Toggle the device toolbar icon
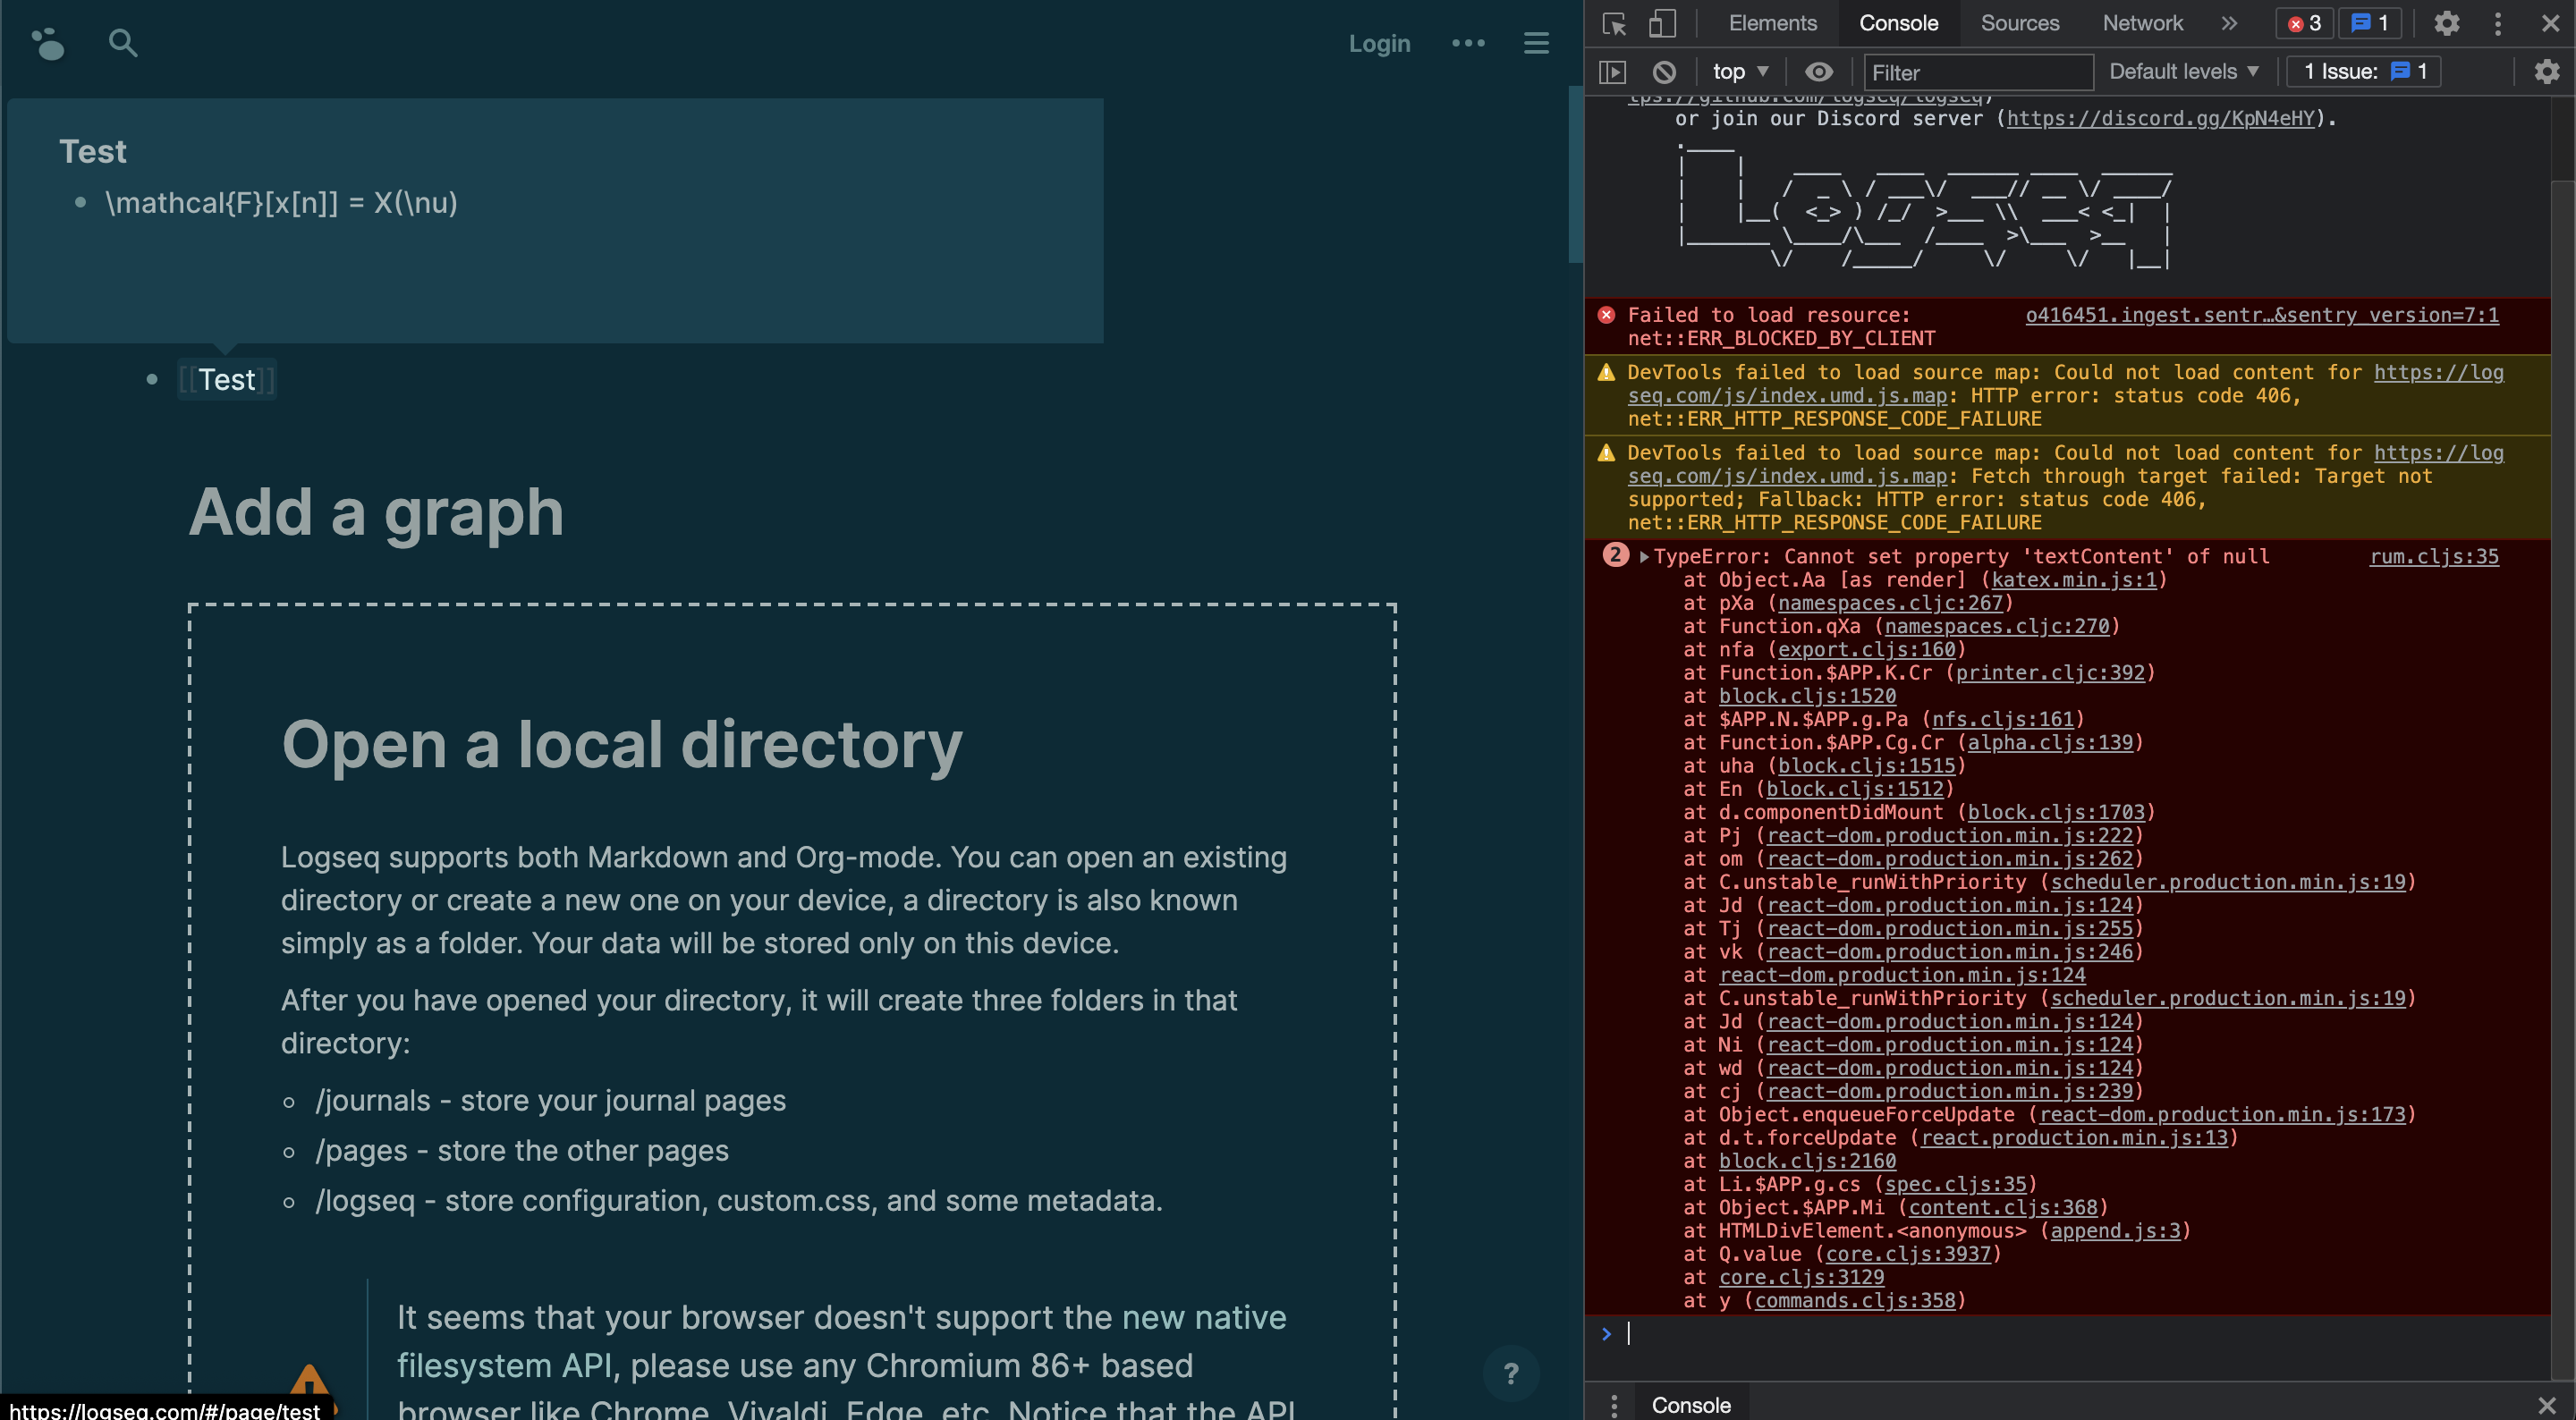2576x1420 pixels. (x=1661, y=23)
